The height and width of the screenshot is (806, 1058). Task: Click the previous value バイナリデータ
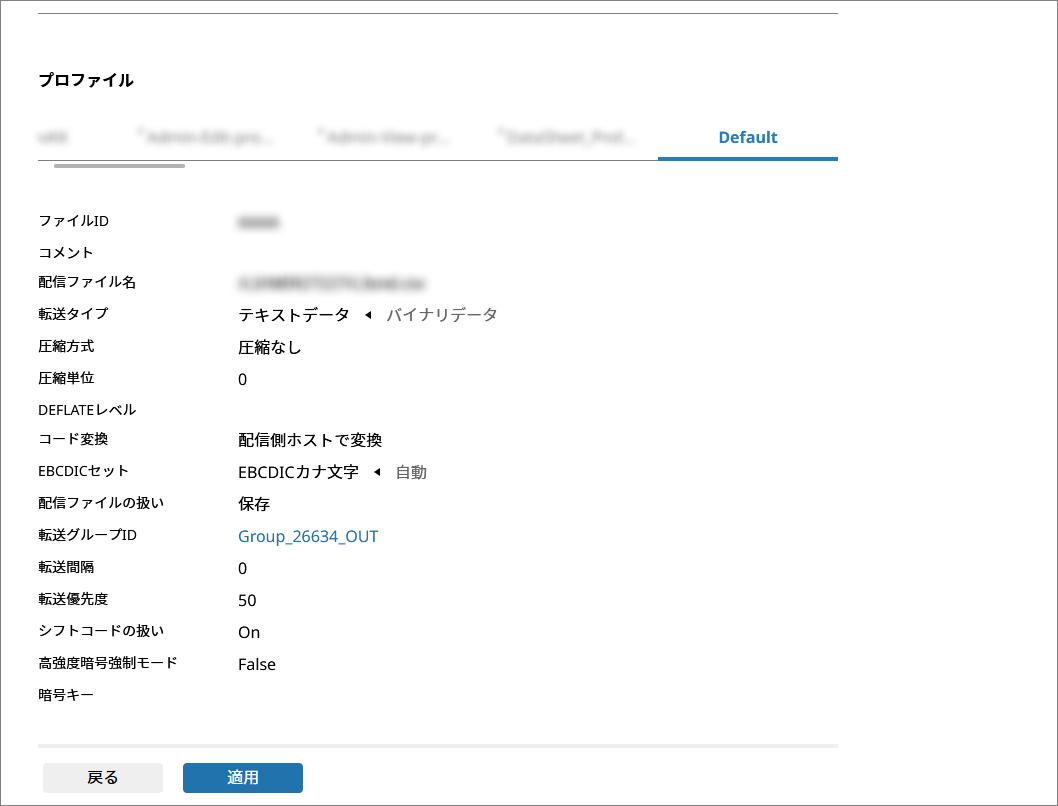tap(441, 315)
